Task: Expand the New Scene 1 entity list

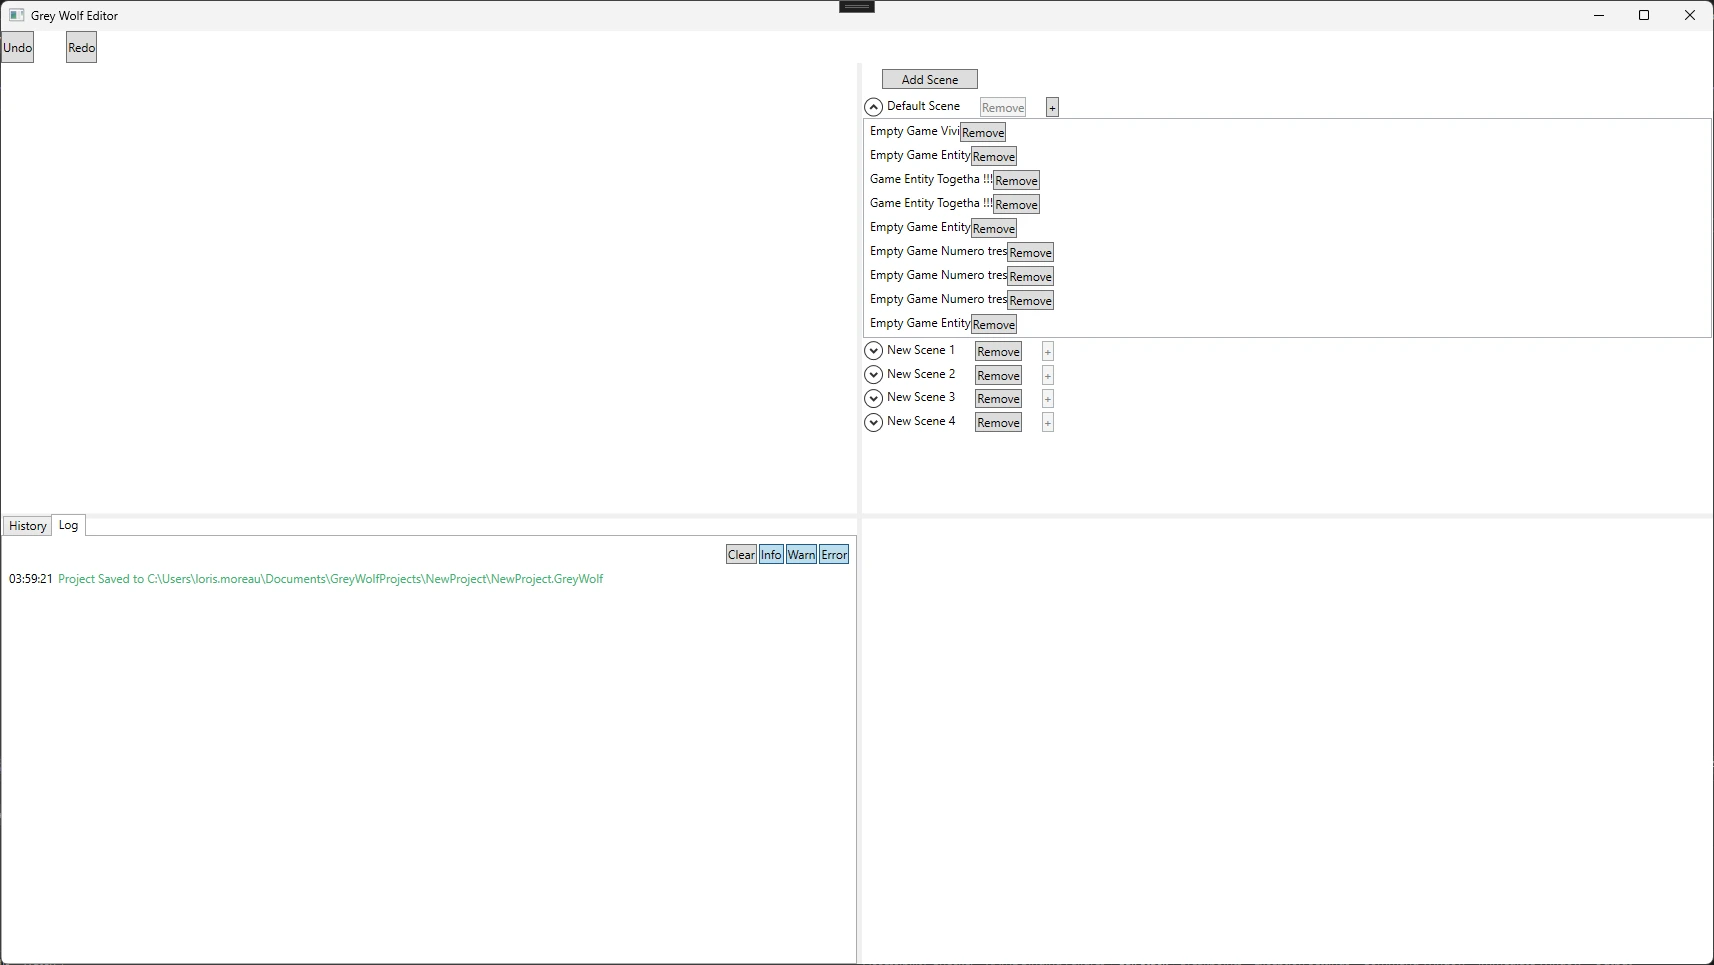Action: coord(873,351)
